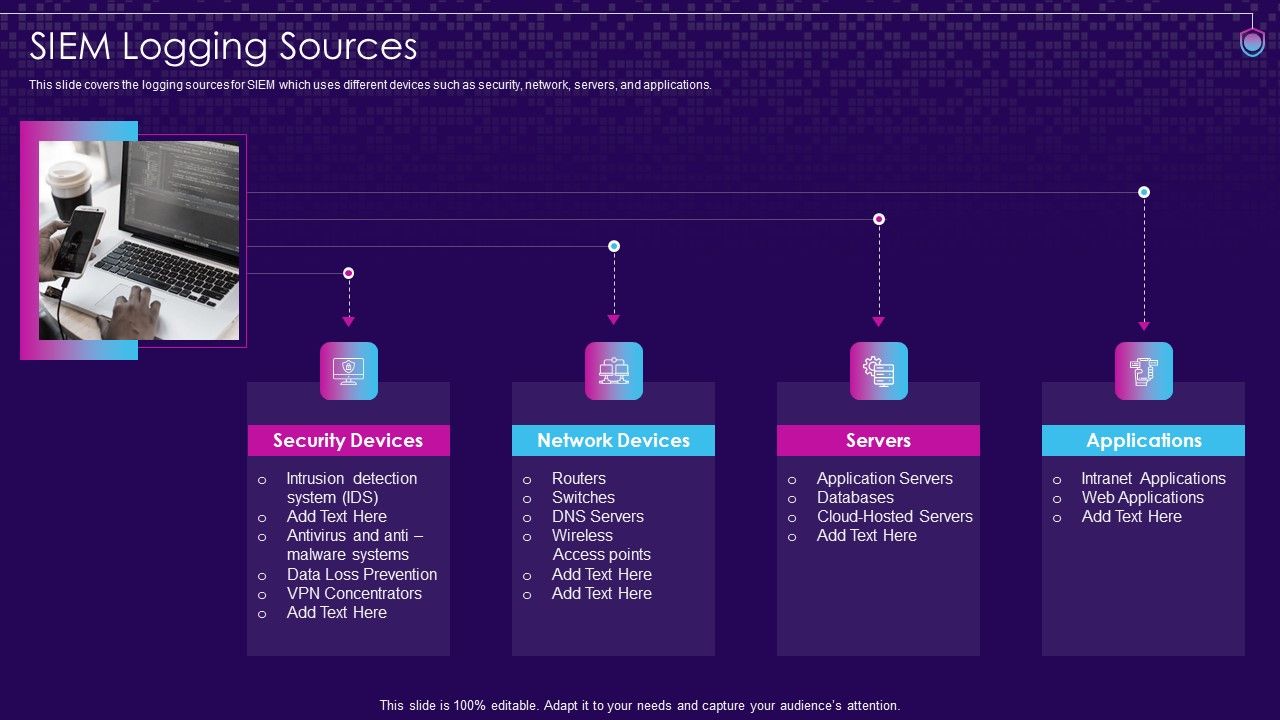Screen dimensions: 1280x720
Task: Click the SIEM Logging Sources title
Action: [223, 47]
